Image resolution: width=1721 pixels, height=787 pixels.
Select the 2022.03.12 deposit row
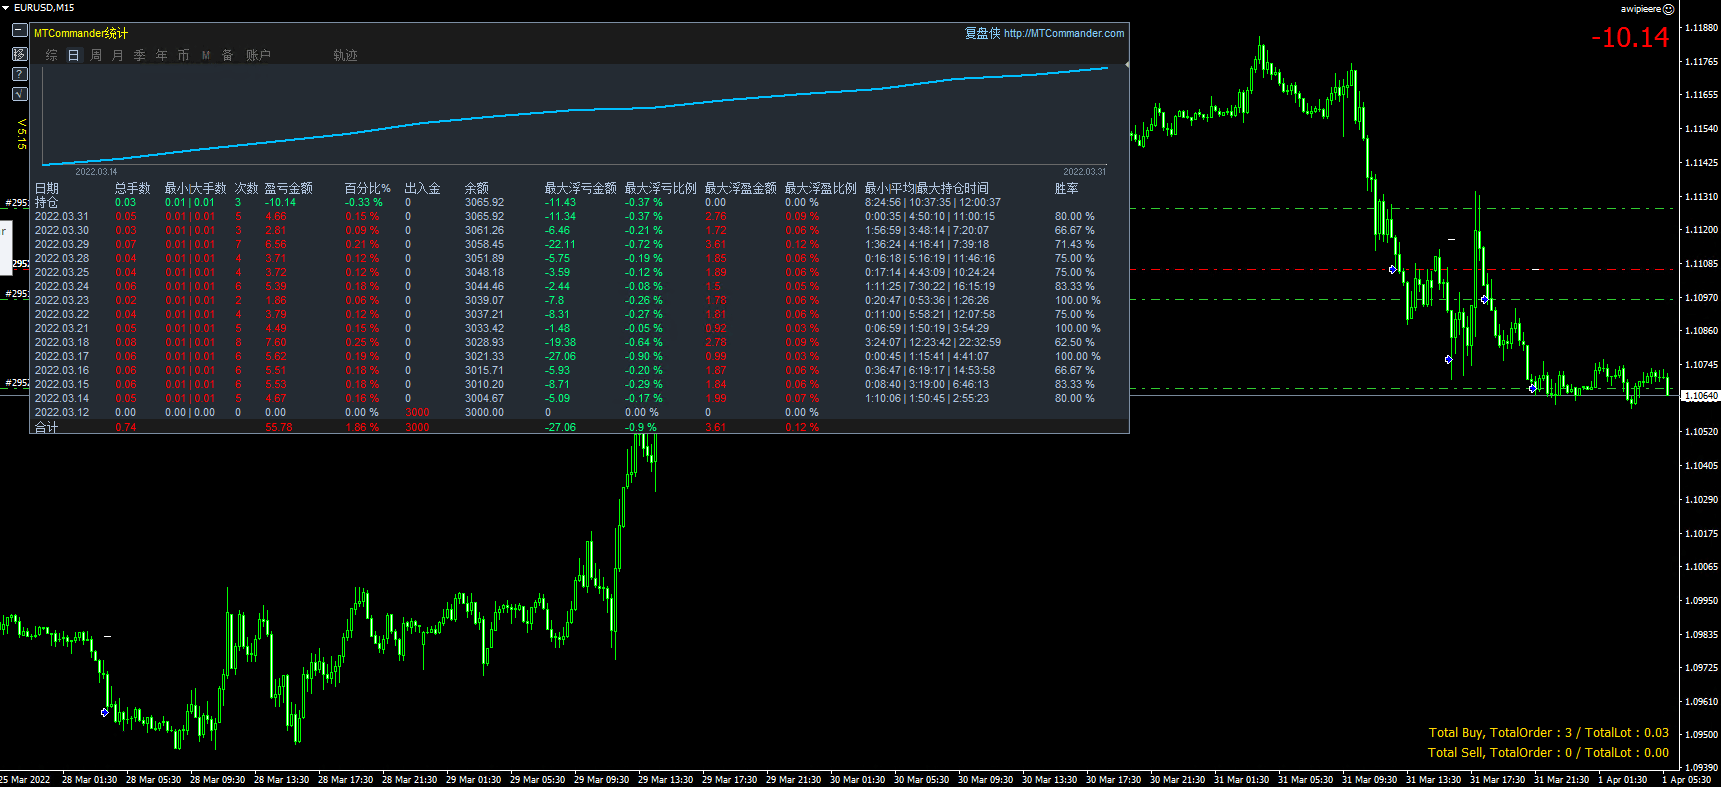[x=580, y=412]
